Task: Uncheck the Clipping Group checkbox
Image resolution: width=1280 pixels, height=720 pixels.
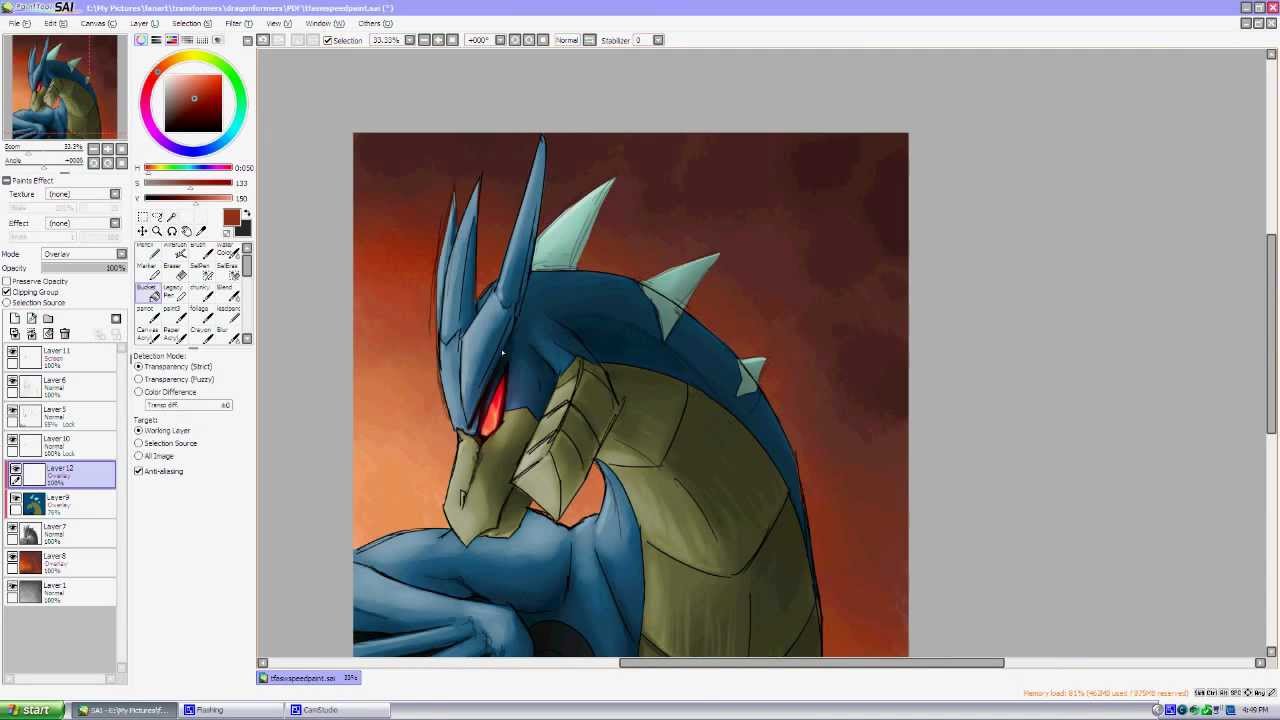Action: click(7, 292)
